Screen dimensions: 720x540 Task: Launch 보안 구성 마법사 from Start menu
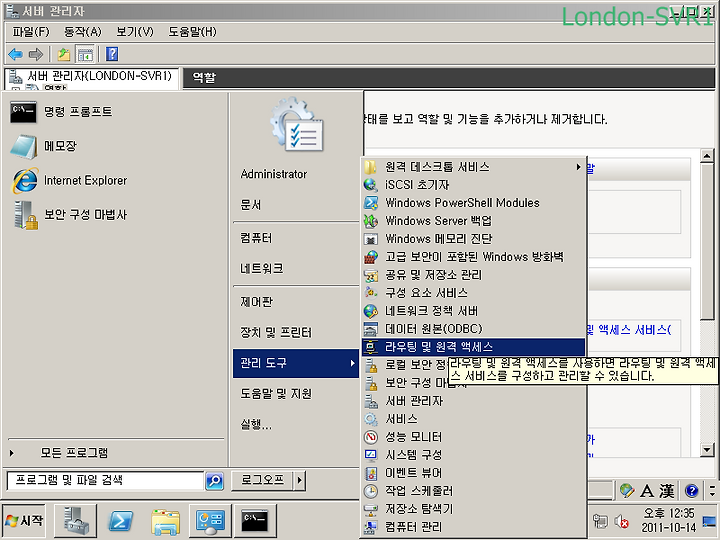[x=115, y=215]
